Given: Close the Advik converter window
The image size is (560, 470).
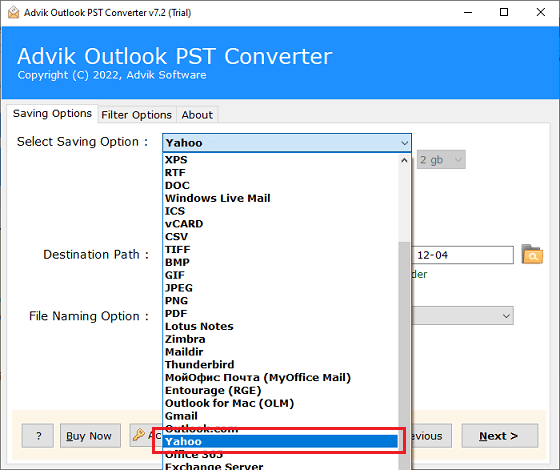Looking at the screenshot, I should tap(541, 12).
